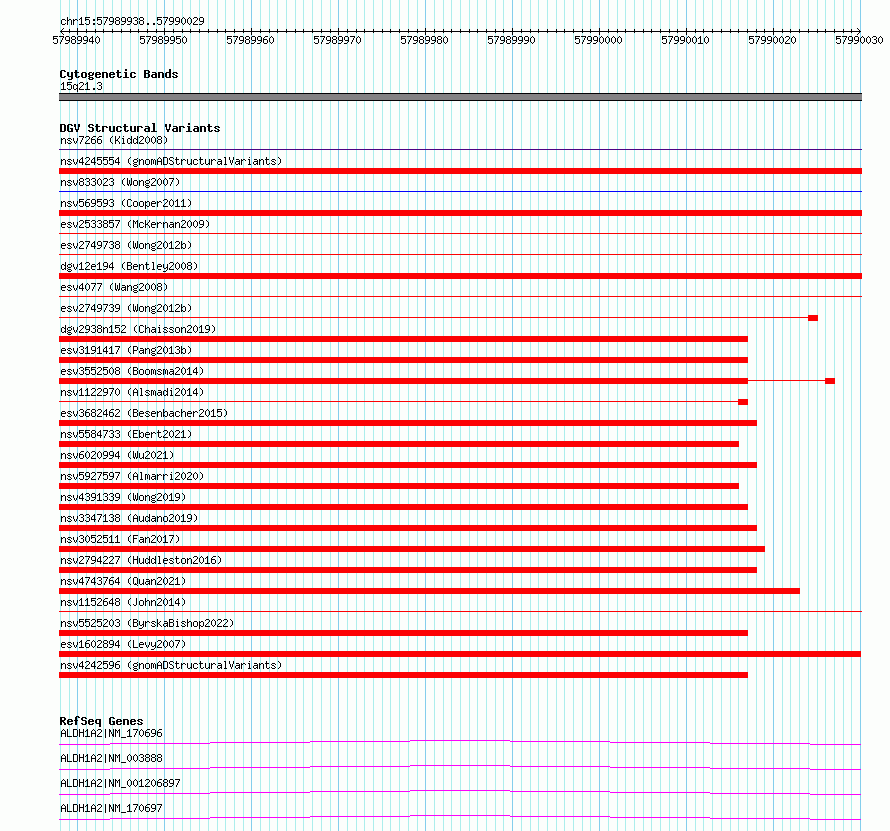This screenshot has width=890, height=831.
Task: Click the magenta intron line of NM_170697
Action: click(x=460, y=816)
